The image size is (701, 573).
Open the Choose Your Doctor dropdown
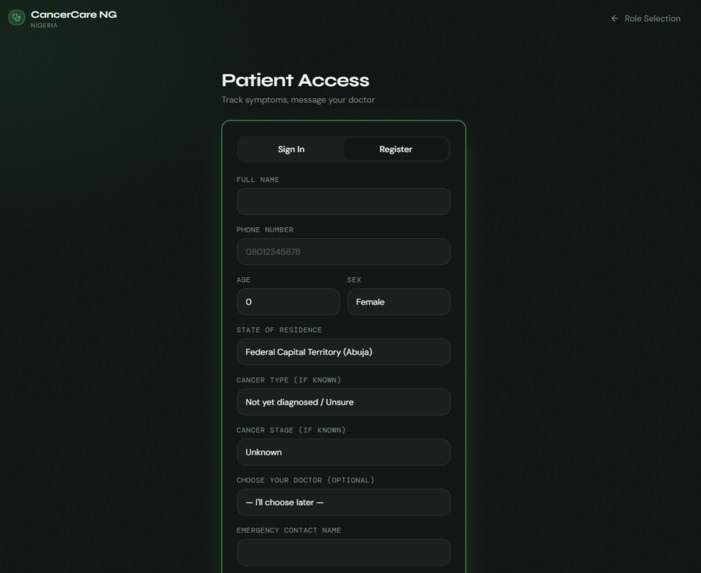click(x=343, y=502)
